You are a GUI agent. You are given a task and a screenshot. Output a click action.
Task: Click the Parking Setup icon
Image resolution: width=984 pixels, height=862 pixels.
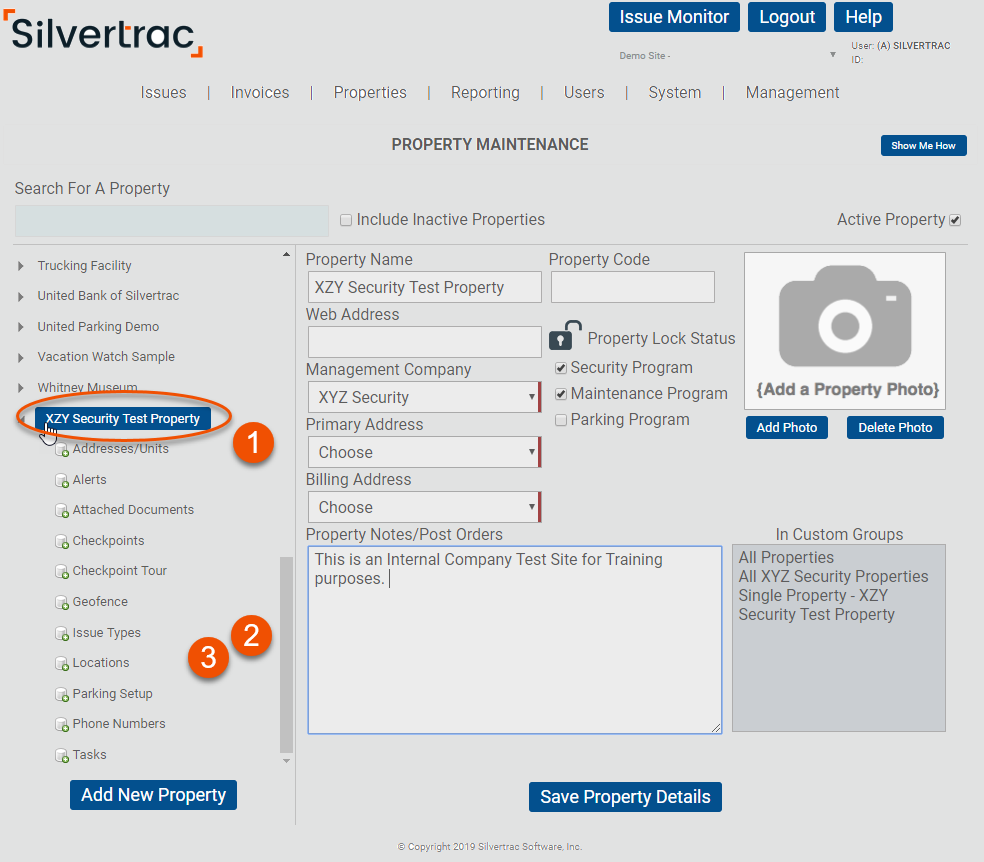click(x=62, y=693)
